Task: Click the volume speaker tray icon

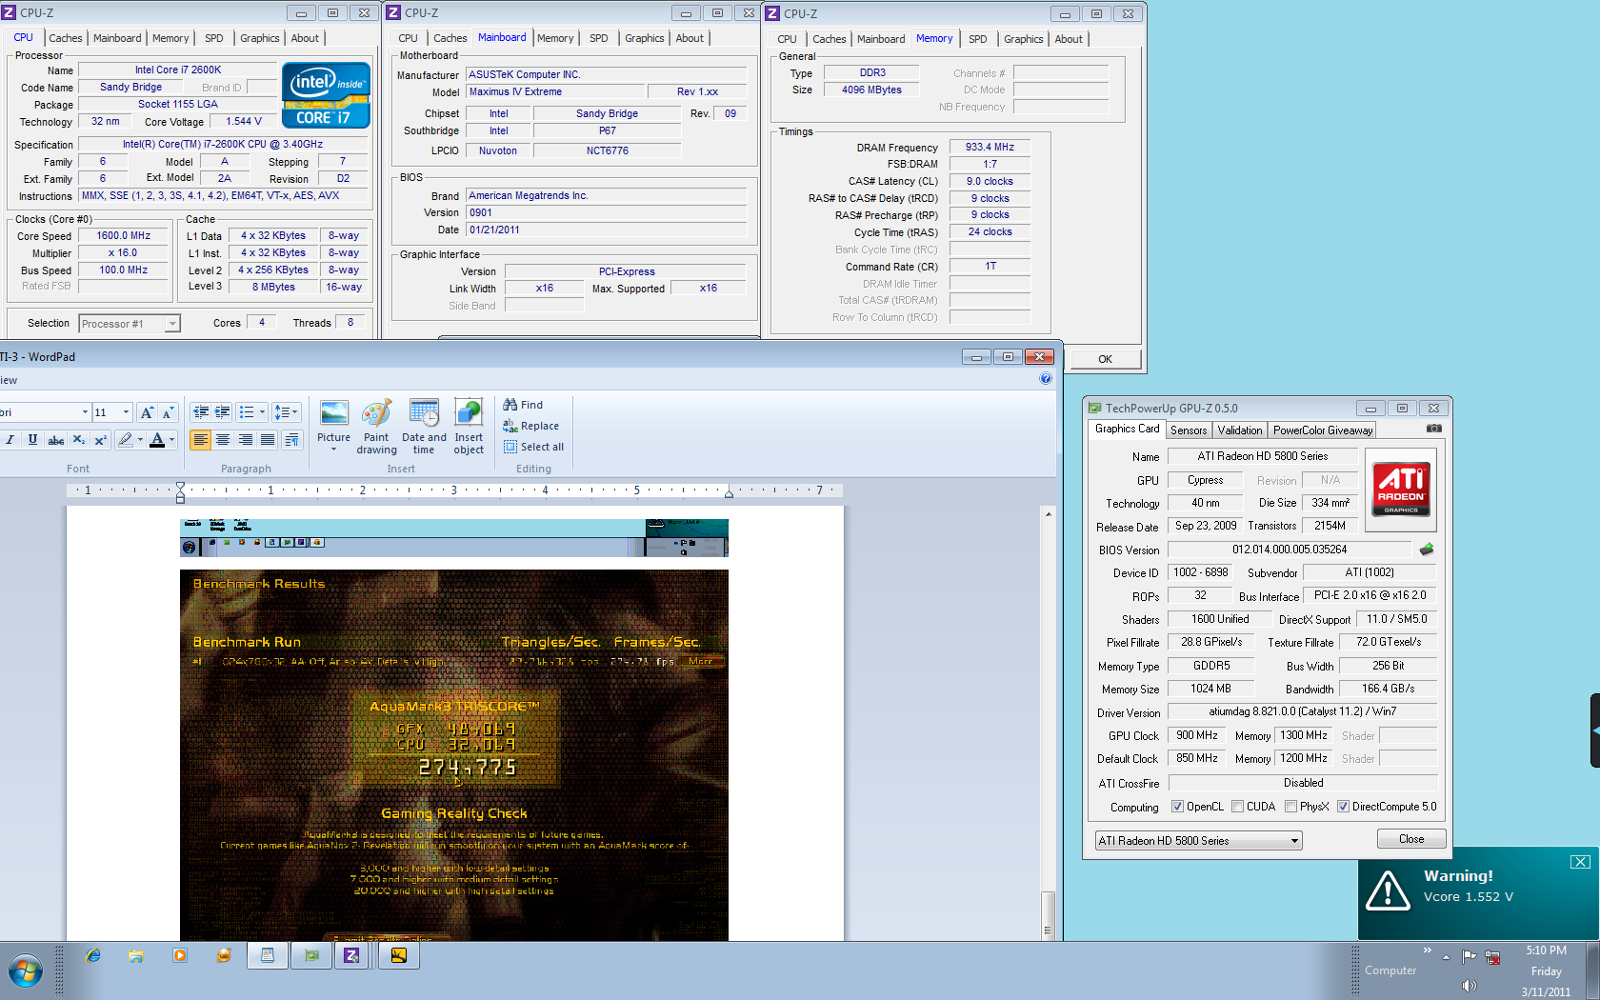Action: 1468,985
